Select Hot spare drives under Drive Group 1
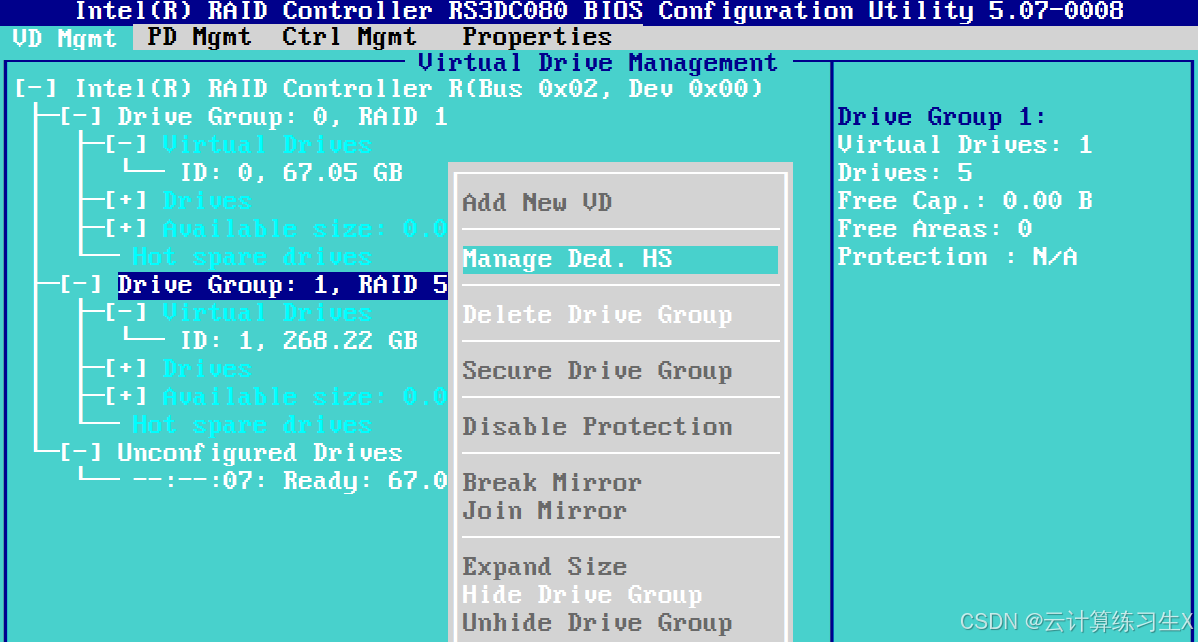Screen dimensions: 1198x642 251,426
